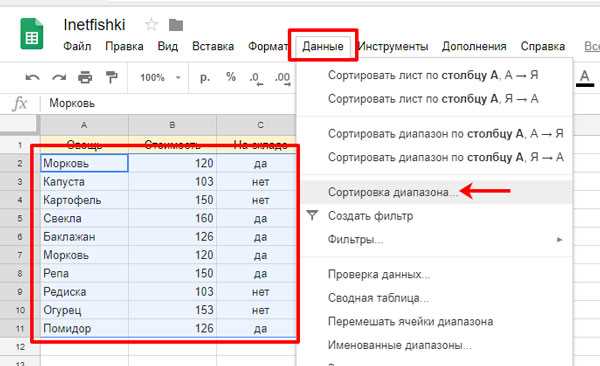This screenshot has height=366, width=600.
Task: Open the text color tool (underlined A)
Action: (584, 78)
